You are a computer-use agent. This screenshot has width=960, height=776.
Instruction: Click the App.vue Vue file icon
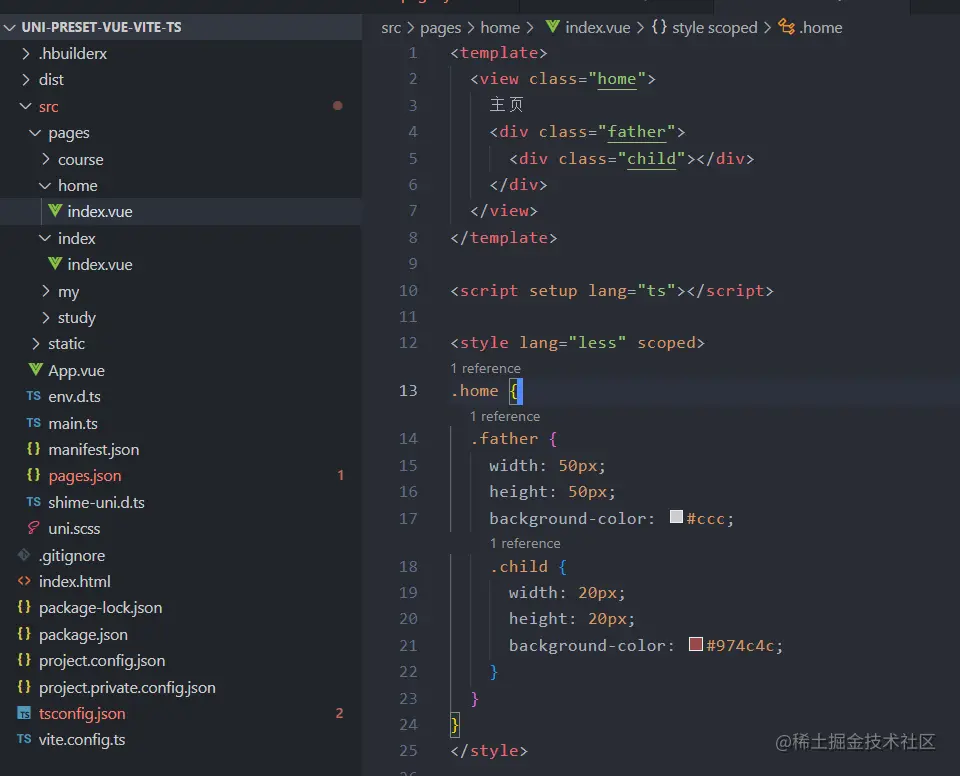point(36,369)
